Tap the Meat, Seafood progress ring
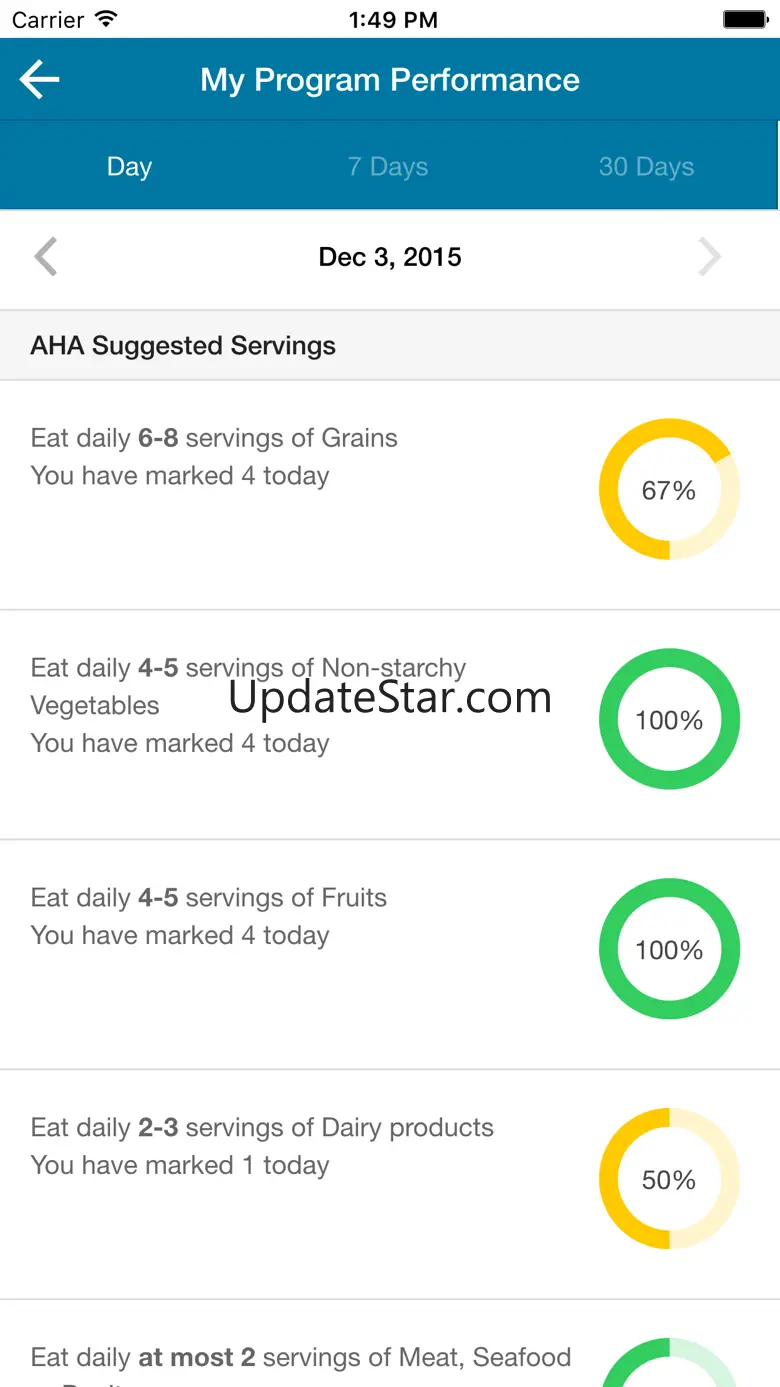 point(669,1365)
